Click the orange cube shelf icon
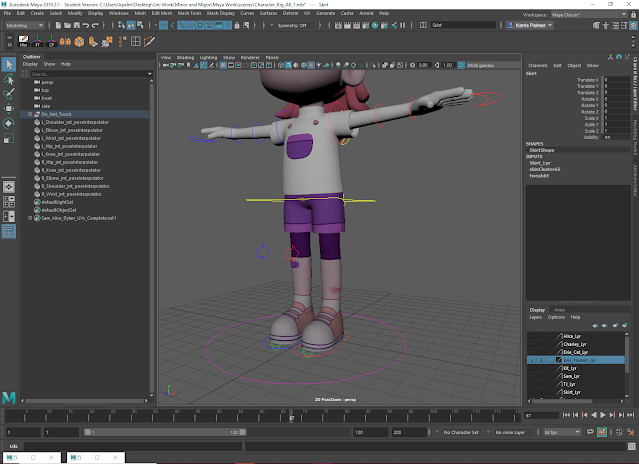 (79, 41)
